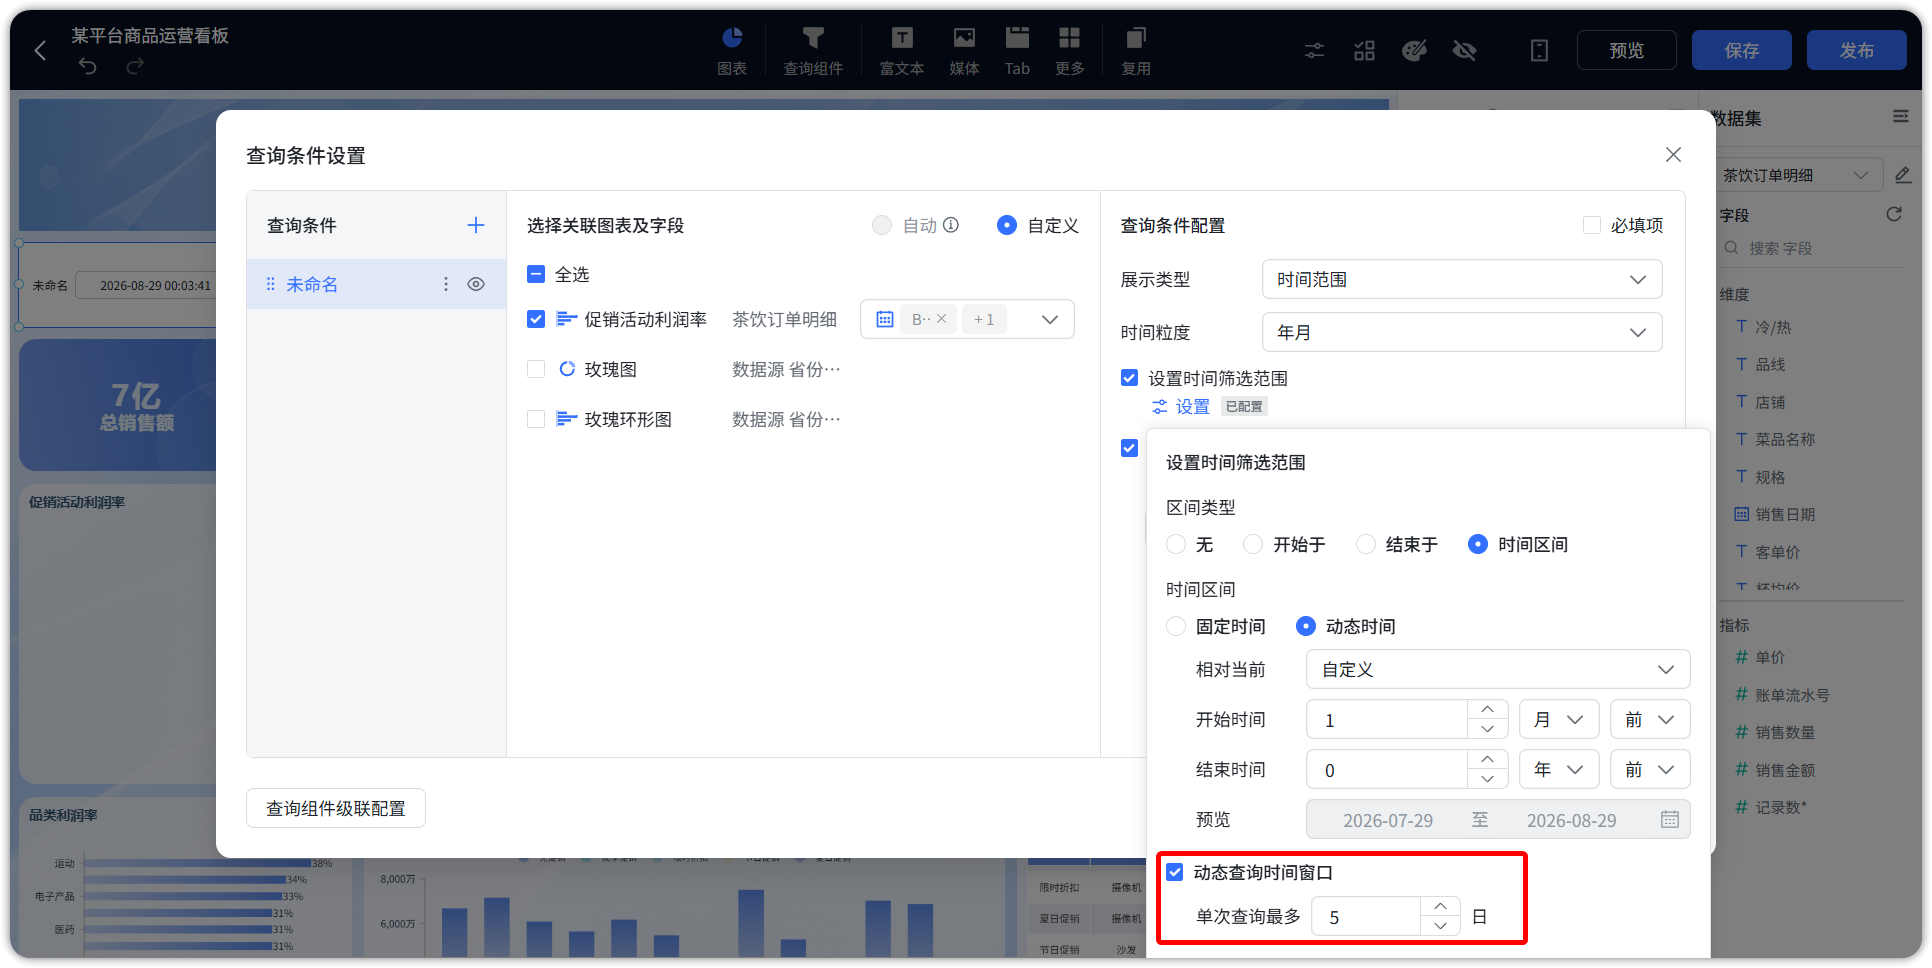
Task: Open the 开始时间 unit dropdown showing 月
Action: click(1559, 719)
